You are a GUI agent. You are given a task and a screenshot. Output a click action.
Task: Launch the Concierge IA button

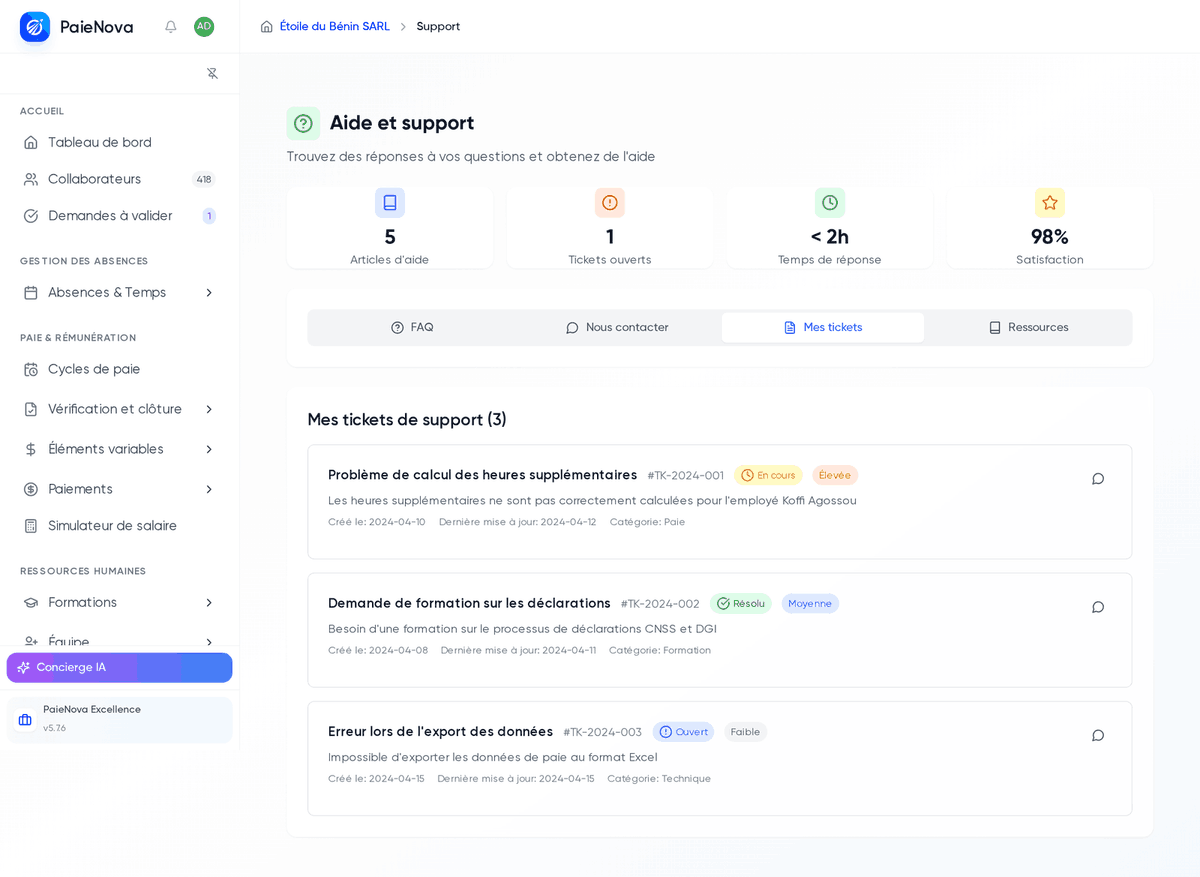pos(120,668)
